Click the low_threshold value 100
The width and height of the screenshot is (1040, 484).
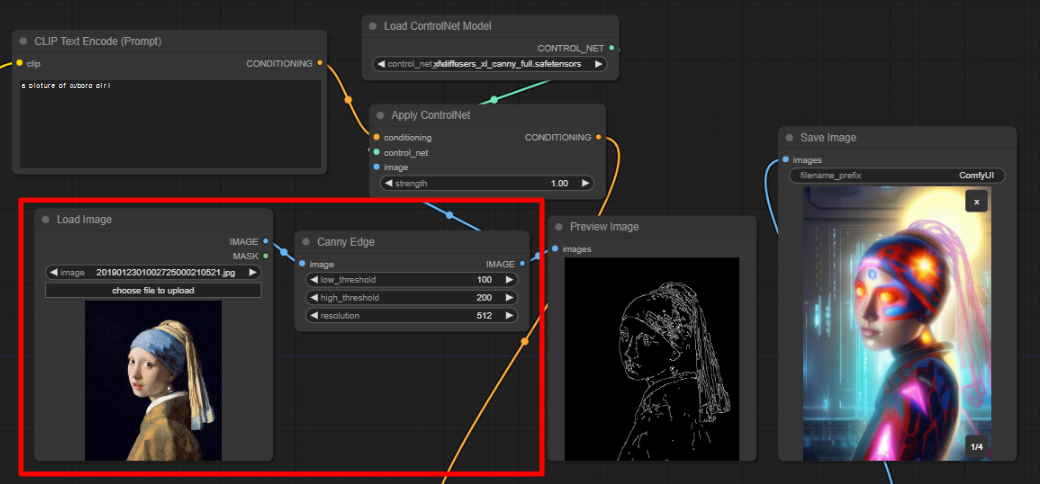pos(484,280)
